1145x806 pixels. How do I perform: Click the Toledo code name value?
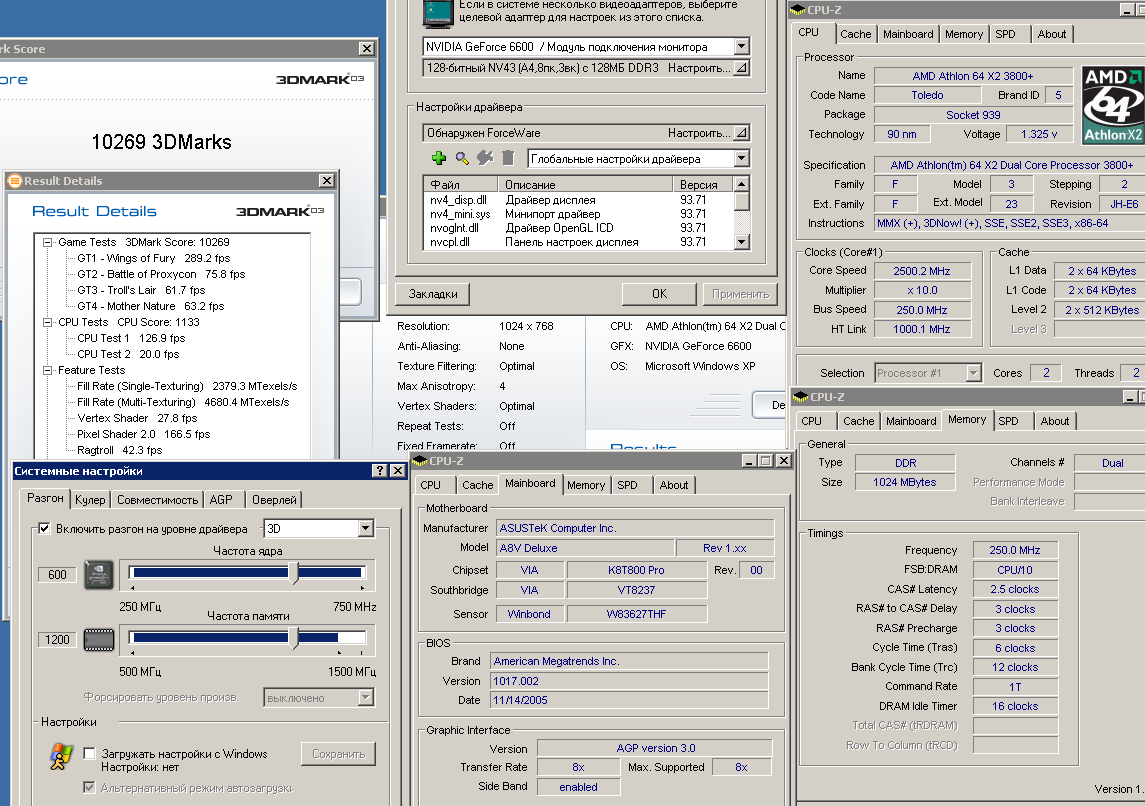click(x=927, y=95)
